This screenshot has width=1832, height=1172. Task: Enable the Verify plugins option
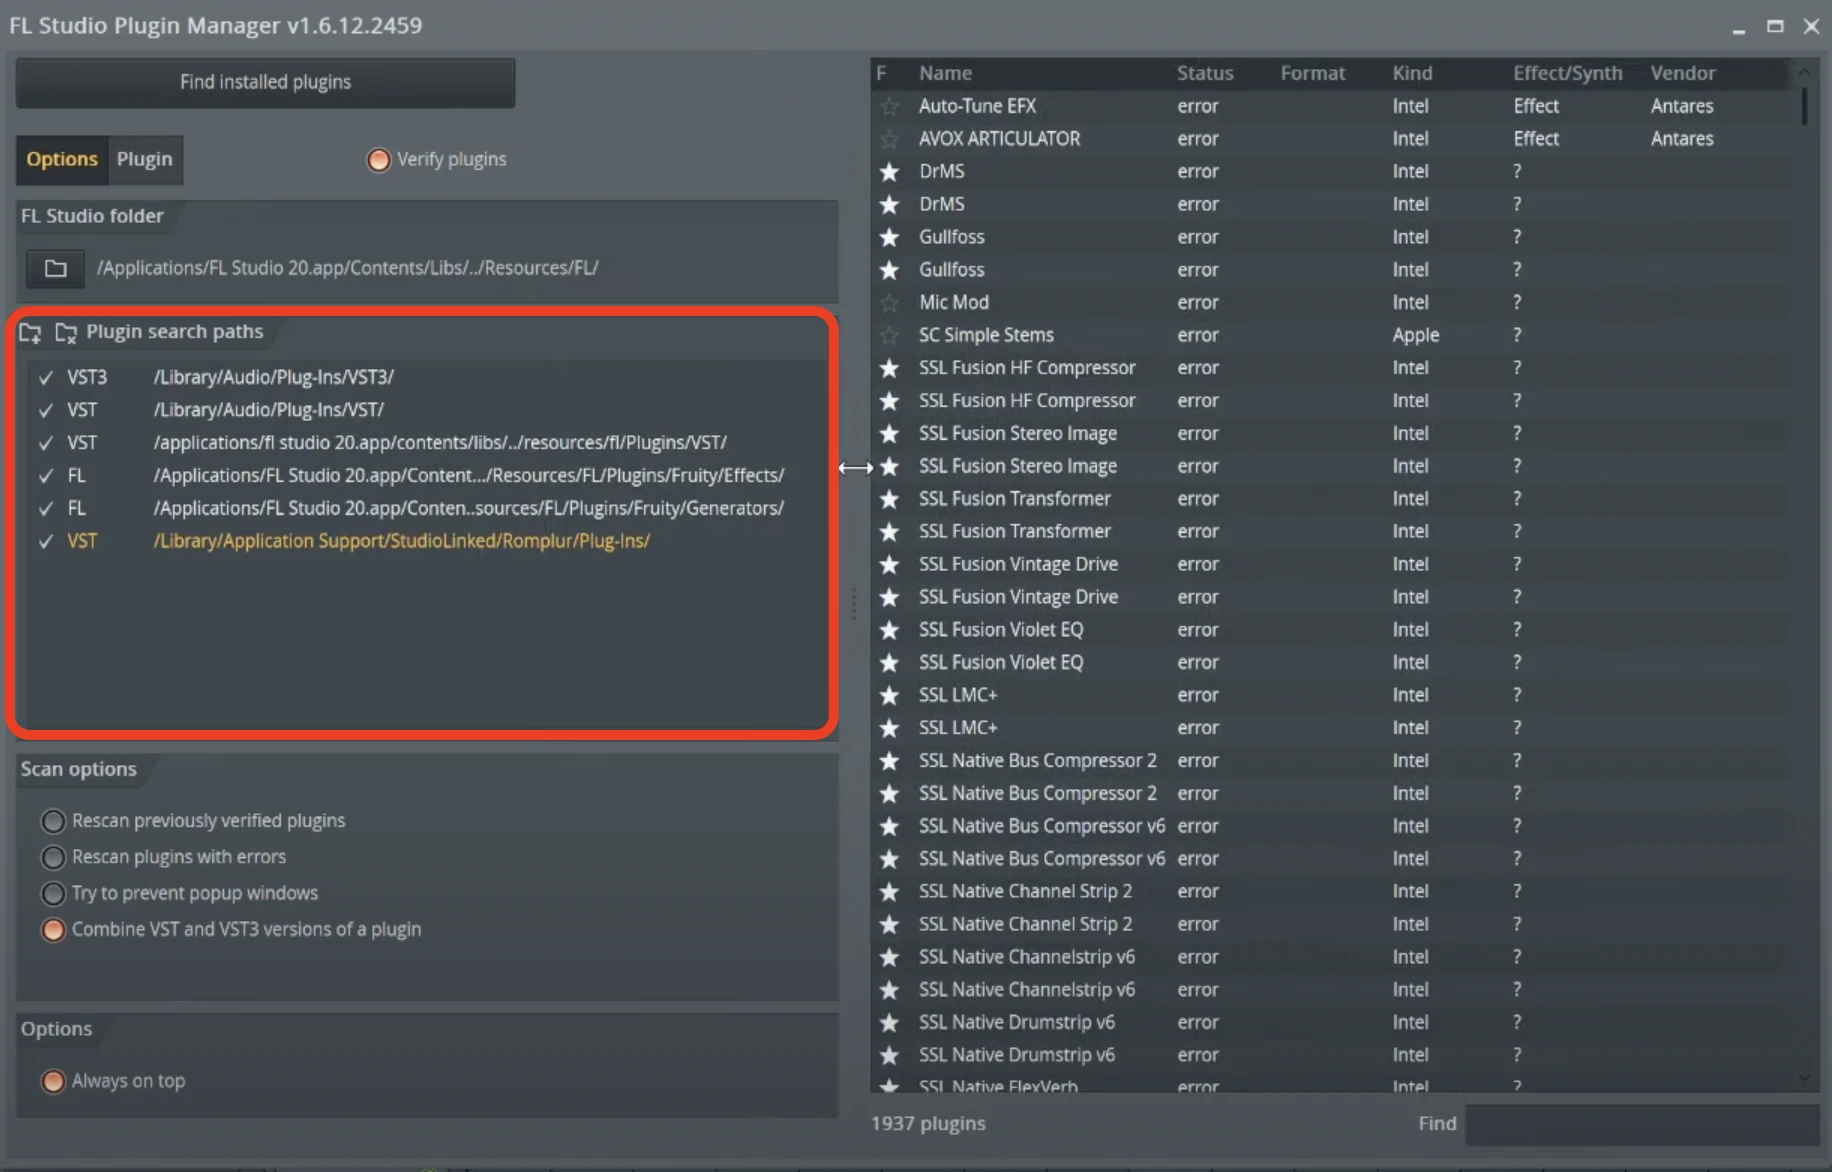click(x=378, y=159)
